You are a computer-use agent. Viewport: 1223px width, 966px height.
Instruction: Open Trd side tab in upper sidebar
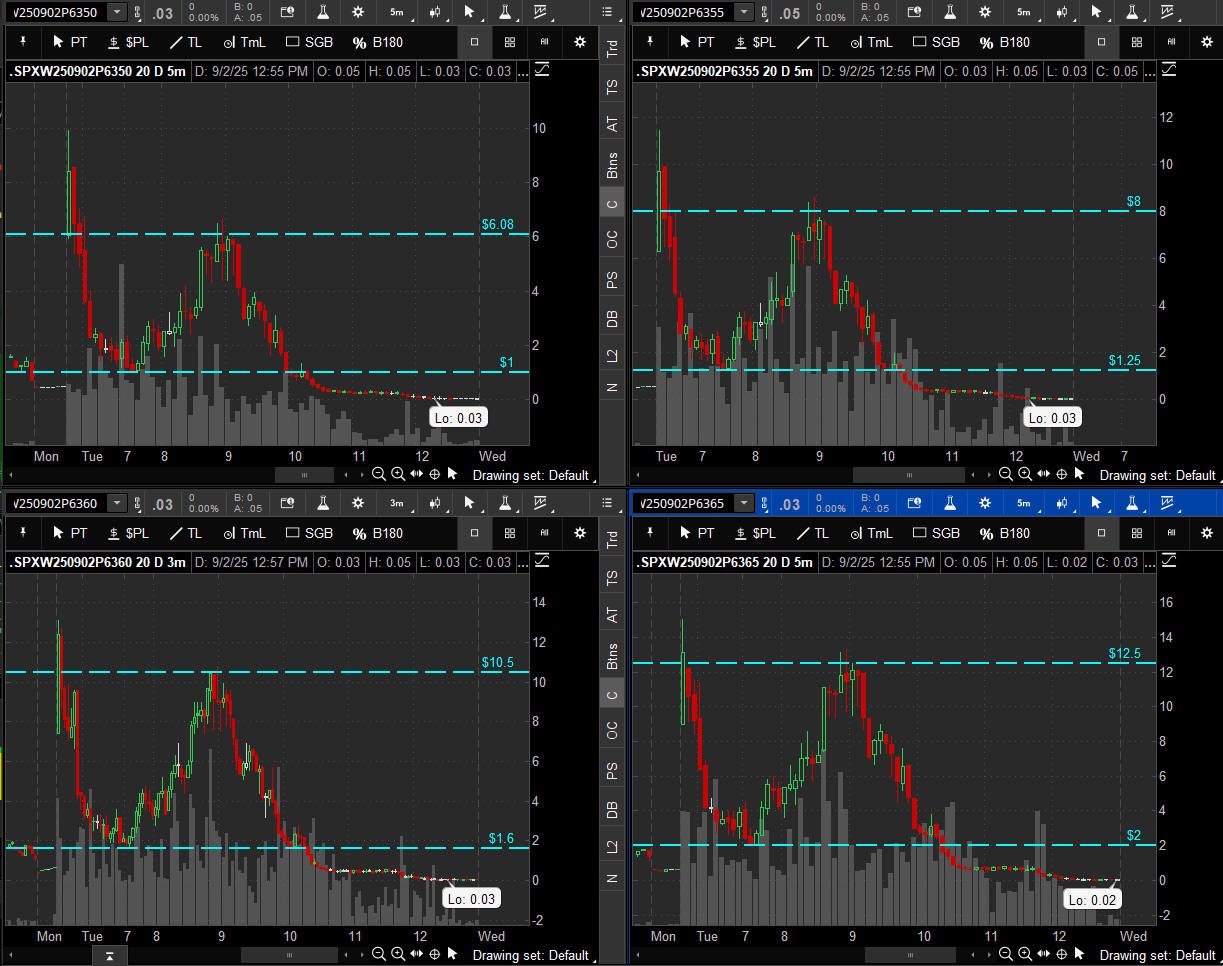click(x=612, y=48)
